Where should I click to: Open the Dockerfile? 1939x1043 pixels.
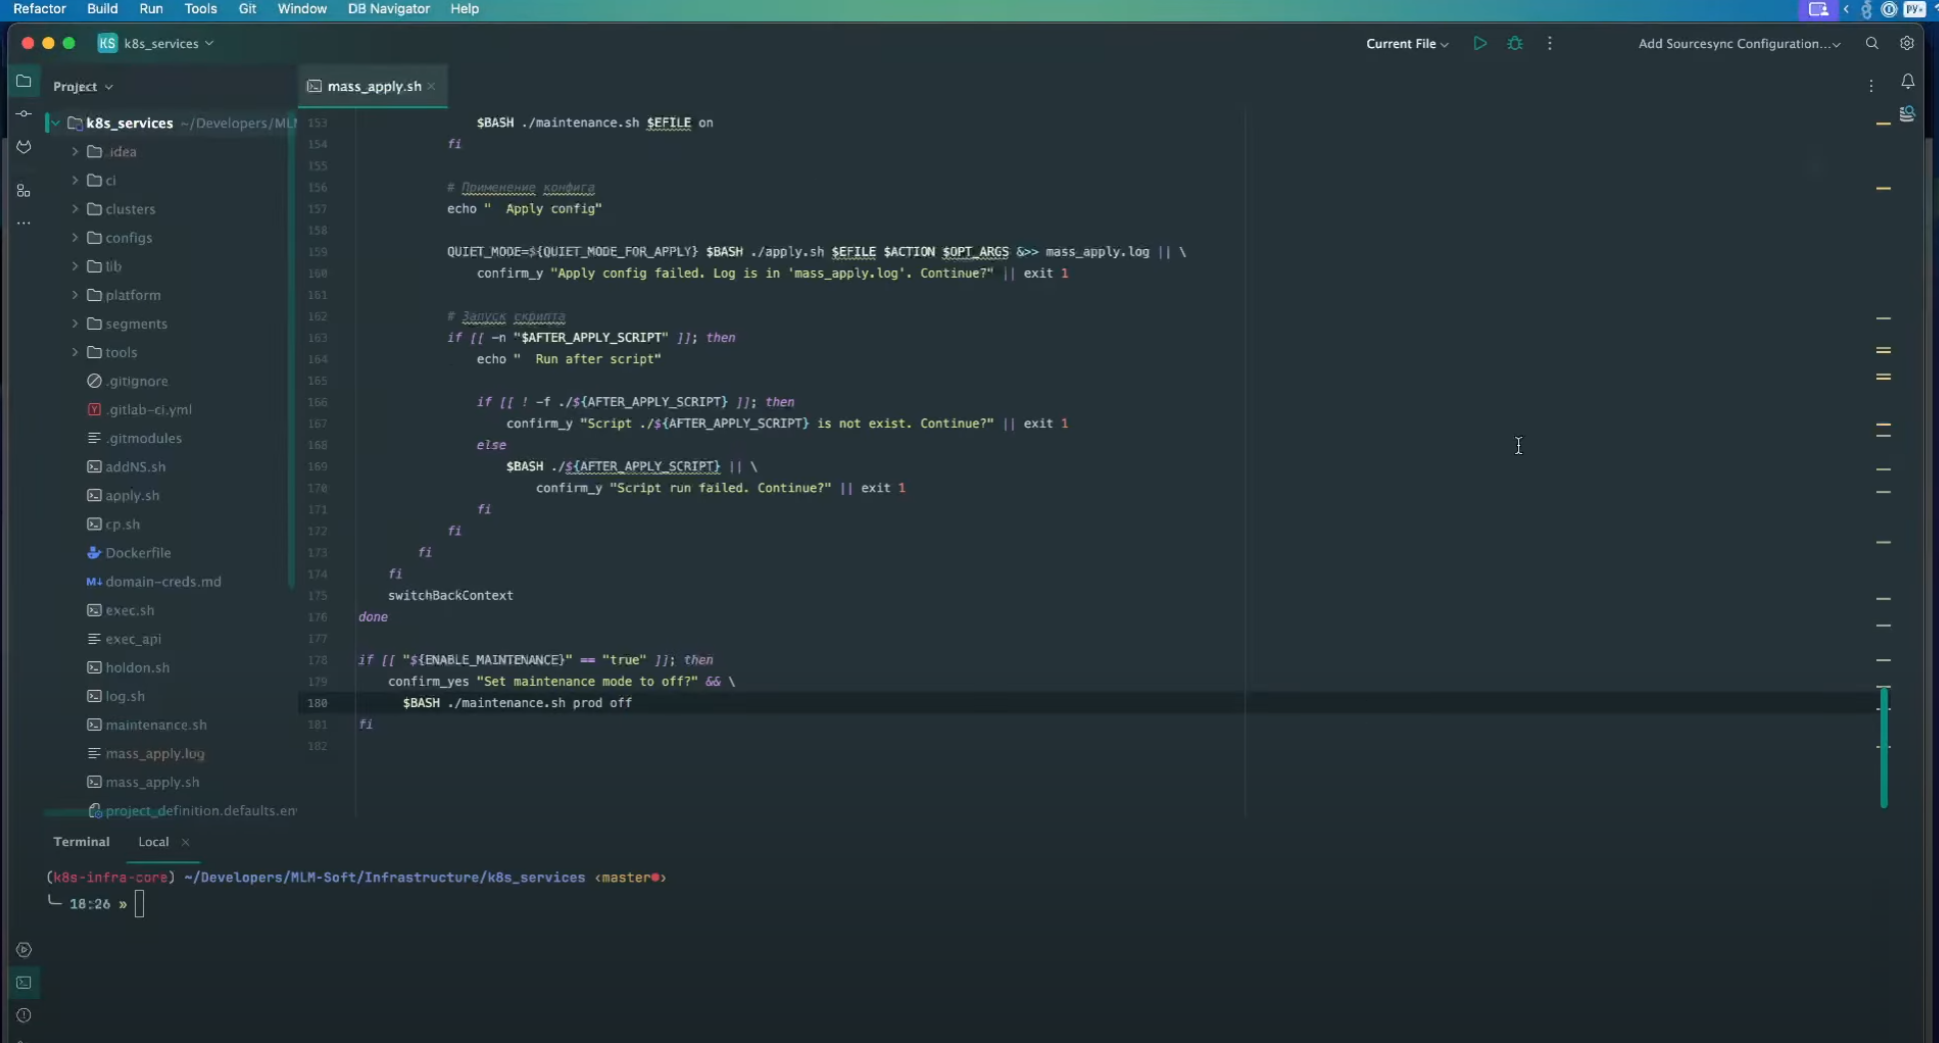[138, 553]
